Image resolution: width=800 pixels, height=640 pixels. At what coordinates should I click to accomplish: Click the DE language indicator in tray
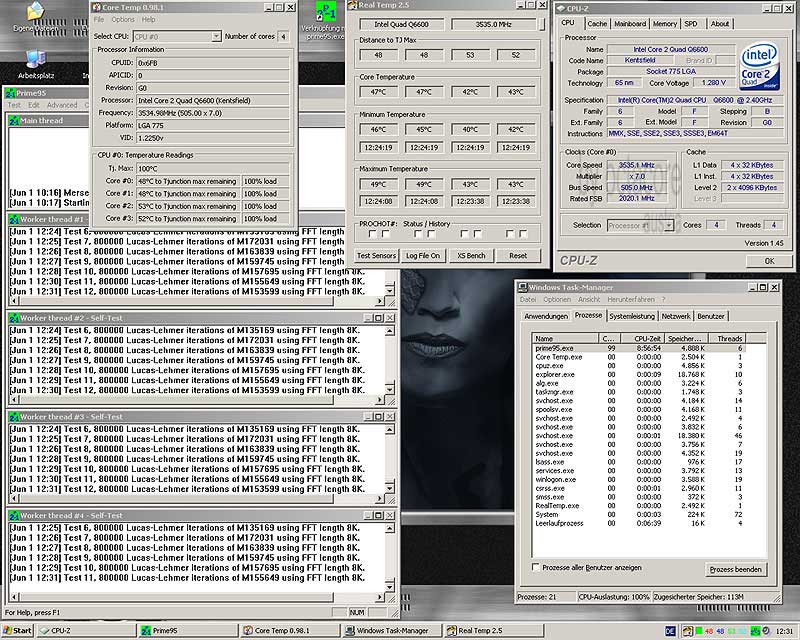click(x=670, y=631)
